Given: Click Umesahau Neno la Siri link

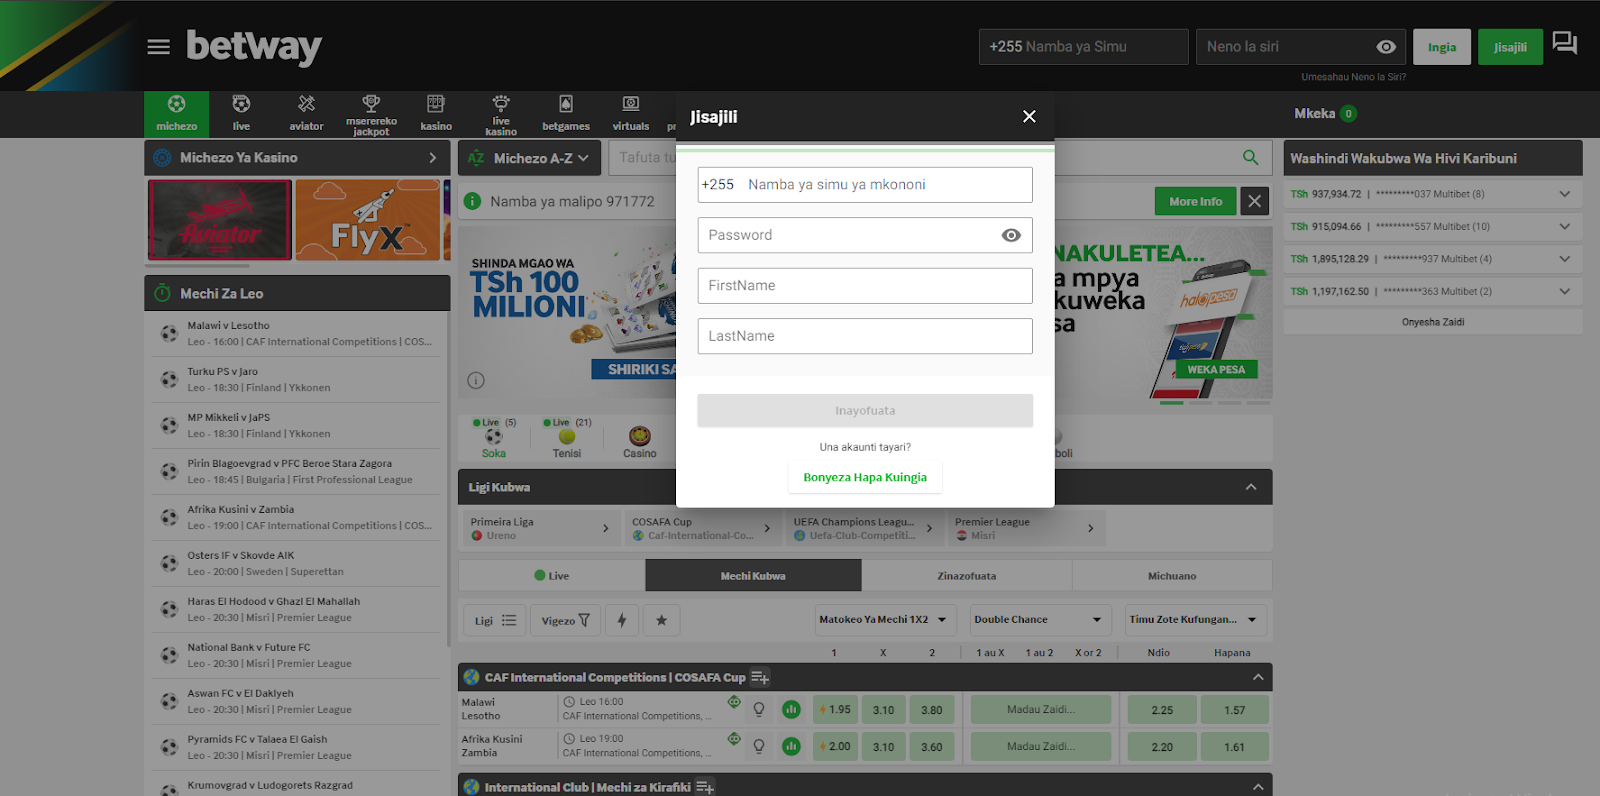Looking at the screenshot, I should point(1353,77).
